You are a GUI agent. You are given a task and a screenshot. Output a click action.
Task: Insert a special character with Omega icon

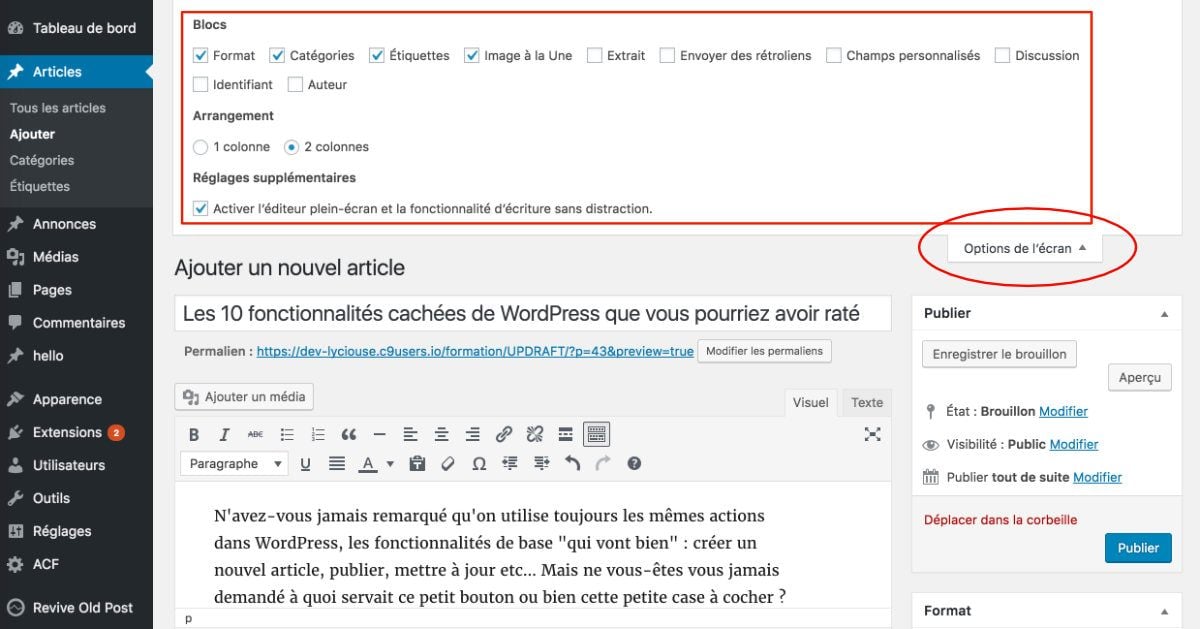click(479, 463)
